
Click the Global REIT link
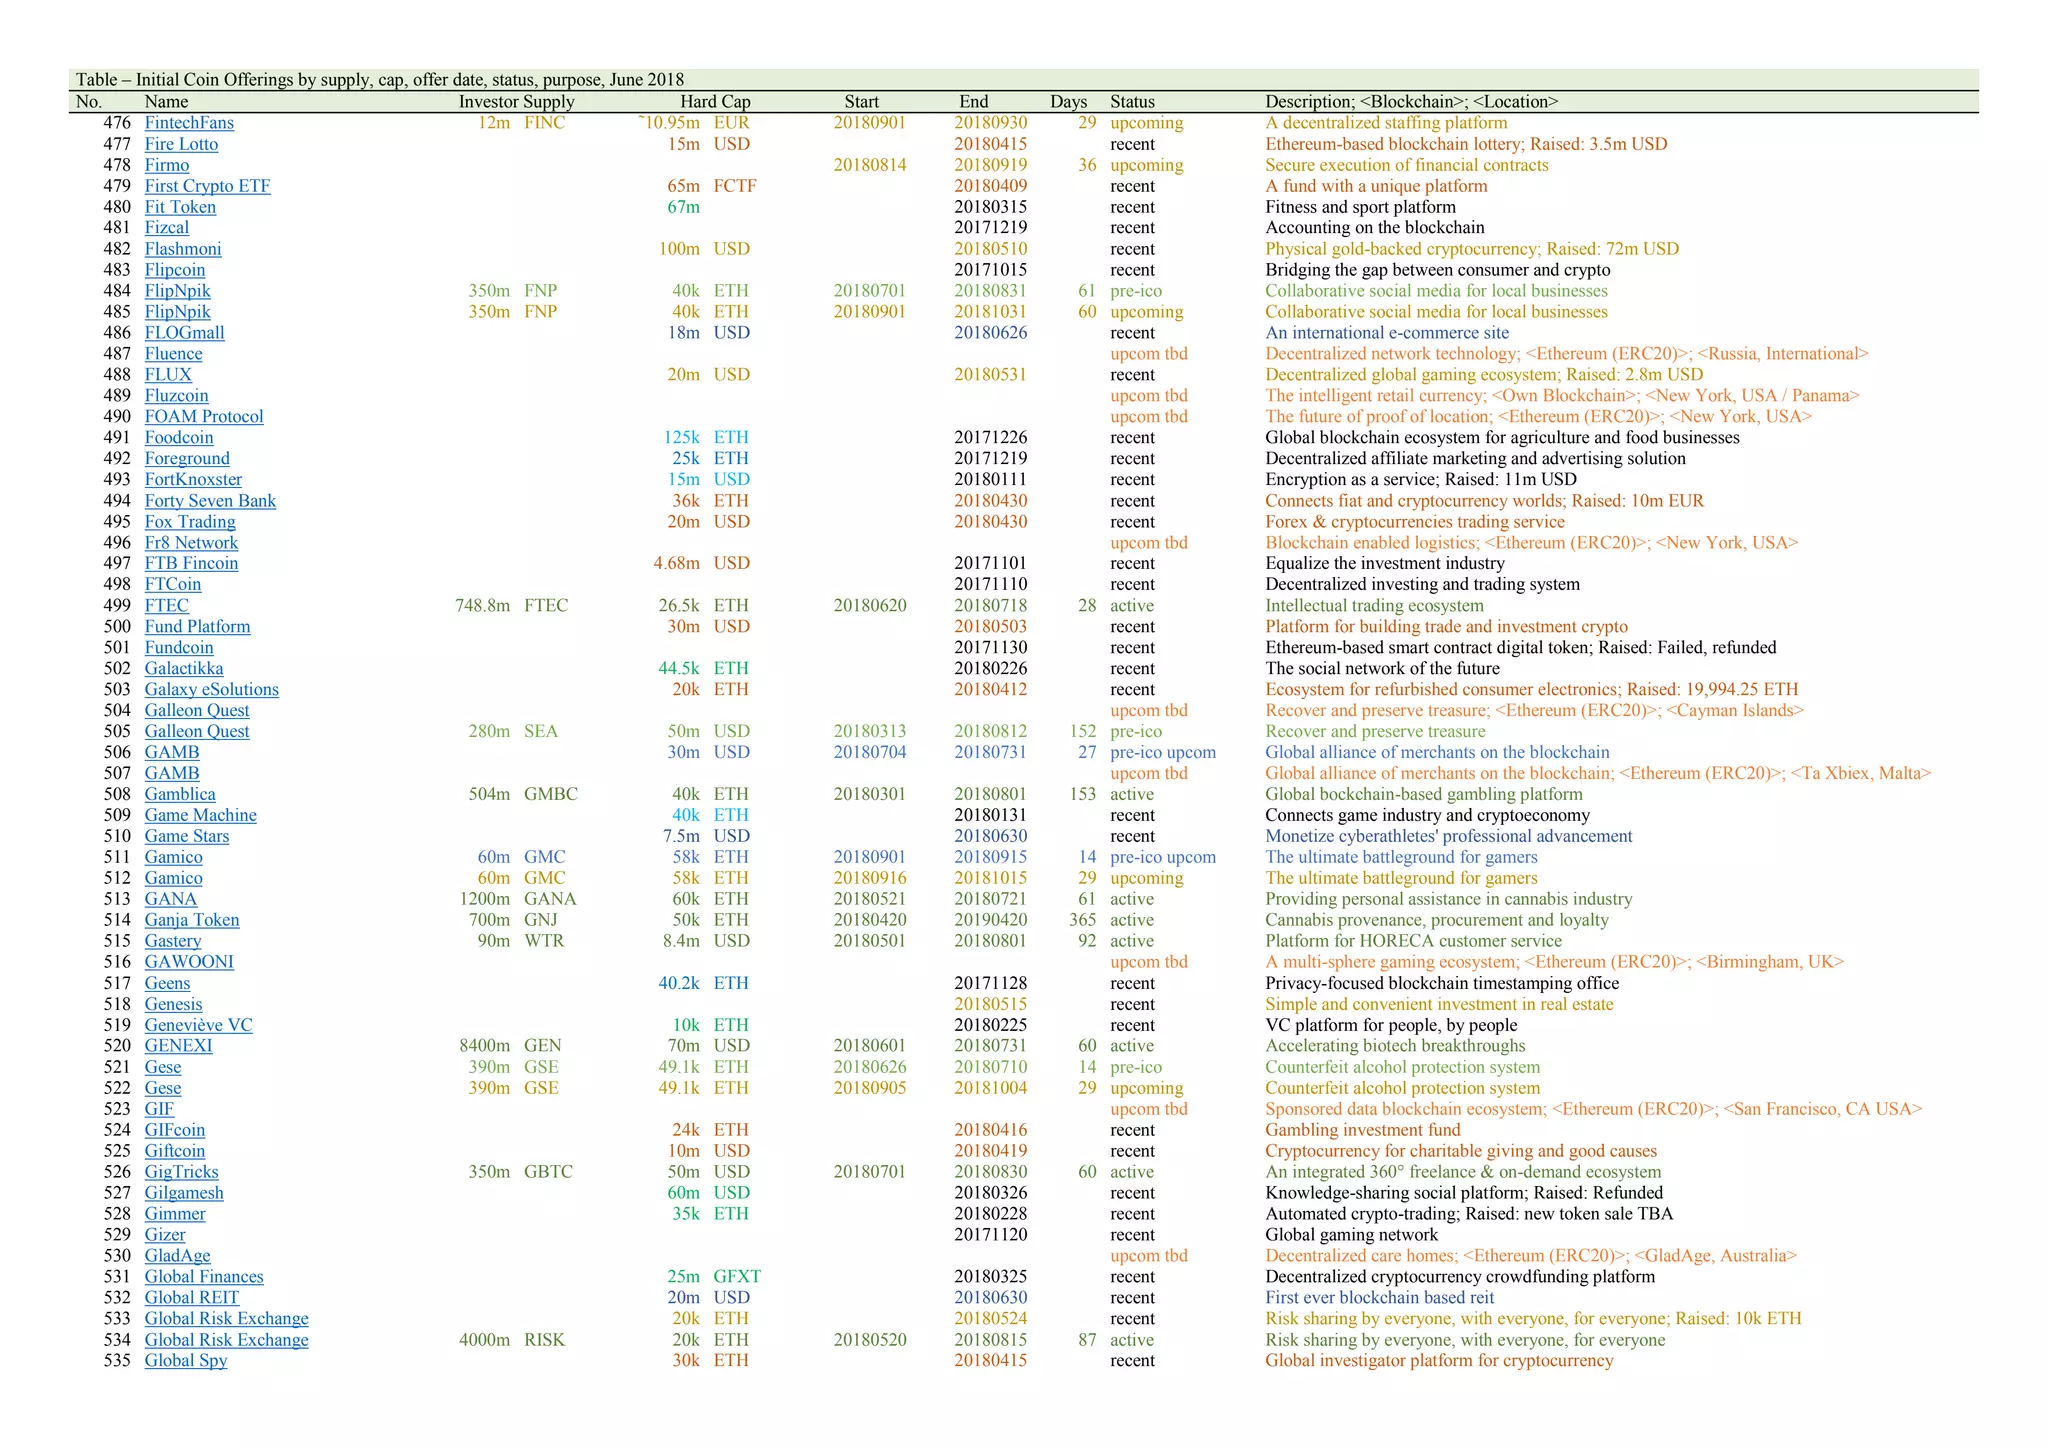(192, 1298)
